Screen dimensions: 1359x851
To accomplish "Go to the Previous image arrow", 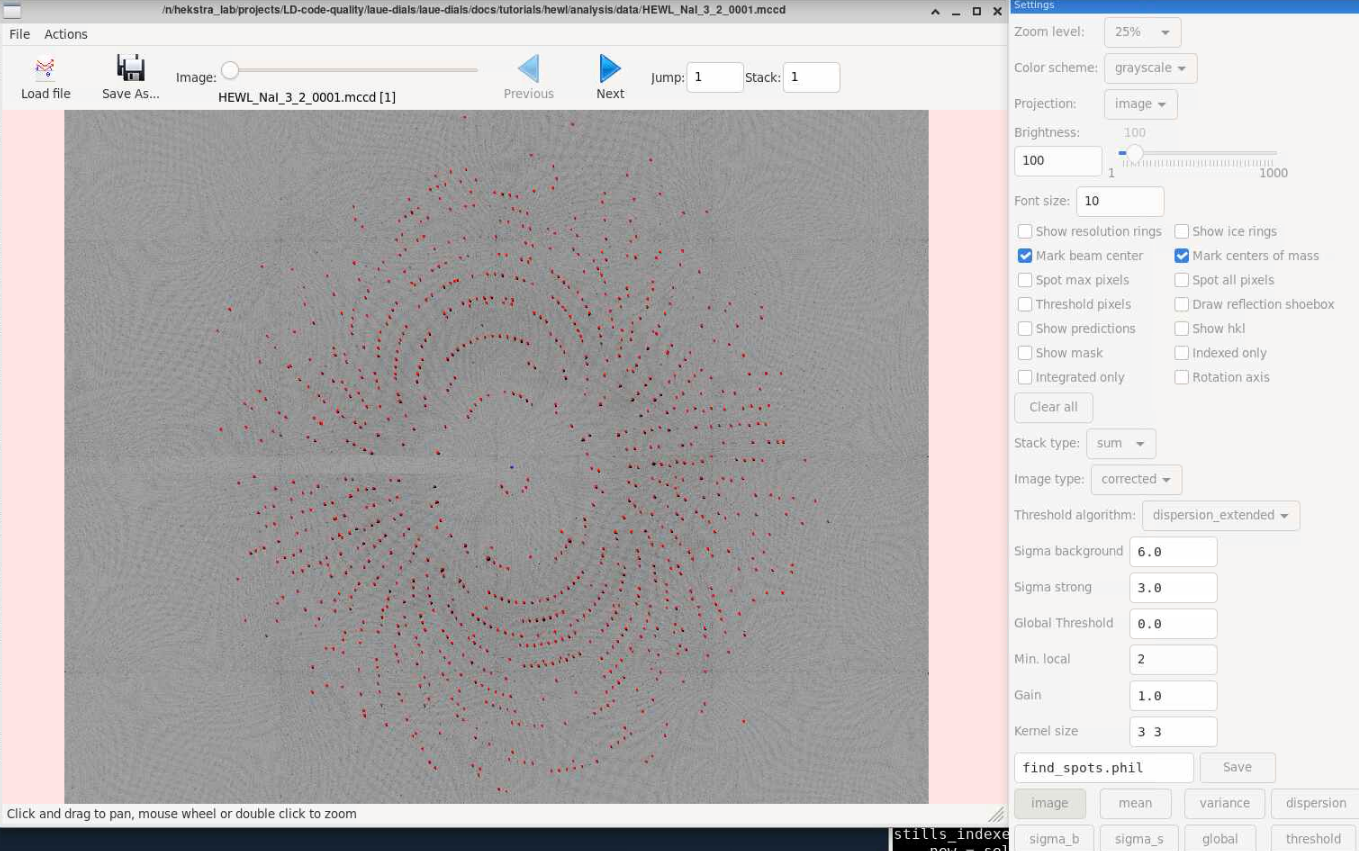I will (x=528, y=68).
